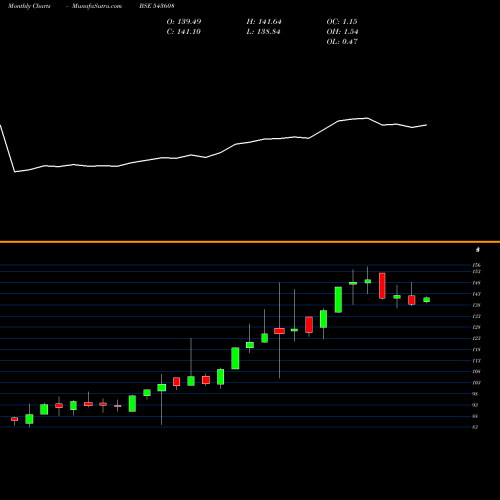Screen dimensions: 500x500
Task: Select the "BSE 543698" symbol label
Action: click(x=157, y=6)
